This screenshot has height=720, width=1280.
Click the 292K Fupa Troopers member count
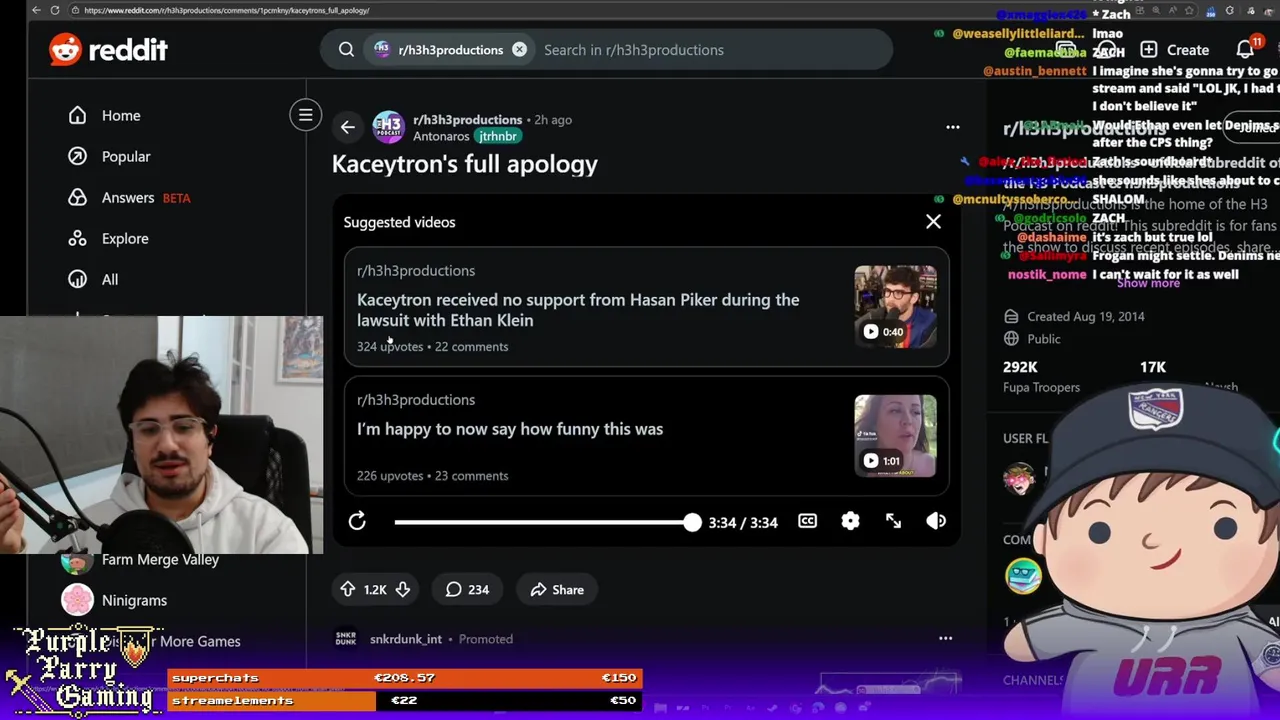(1041, 377)
